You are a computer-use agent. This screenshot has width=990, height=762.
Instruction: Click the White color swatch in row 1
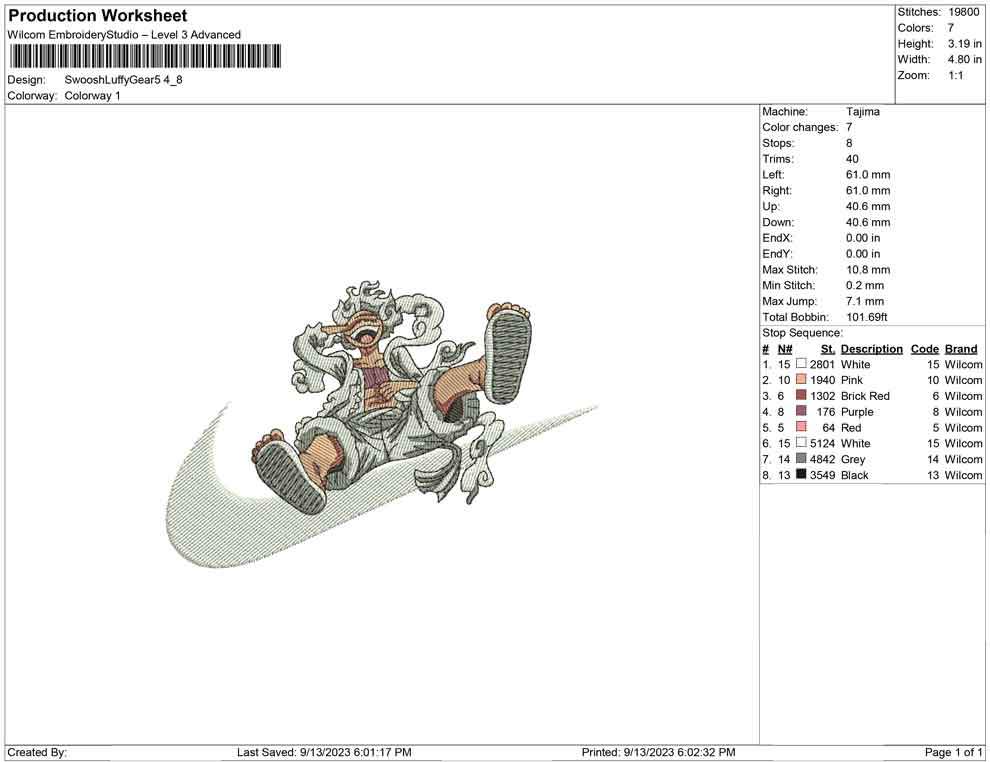(801, 364)
